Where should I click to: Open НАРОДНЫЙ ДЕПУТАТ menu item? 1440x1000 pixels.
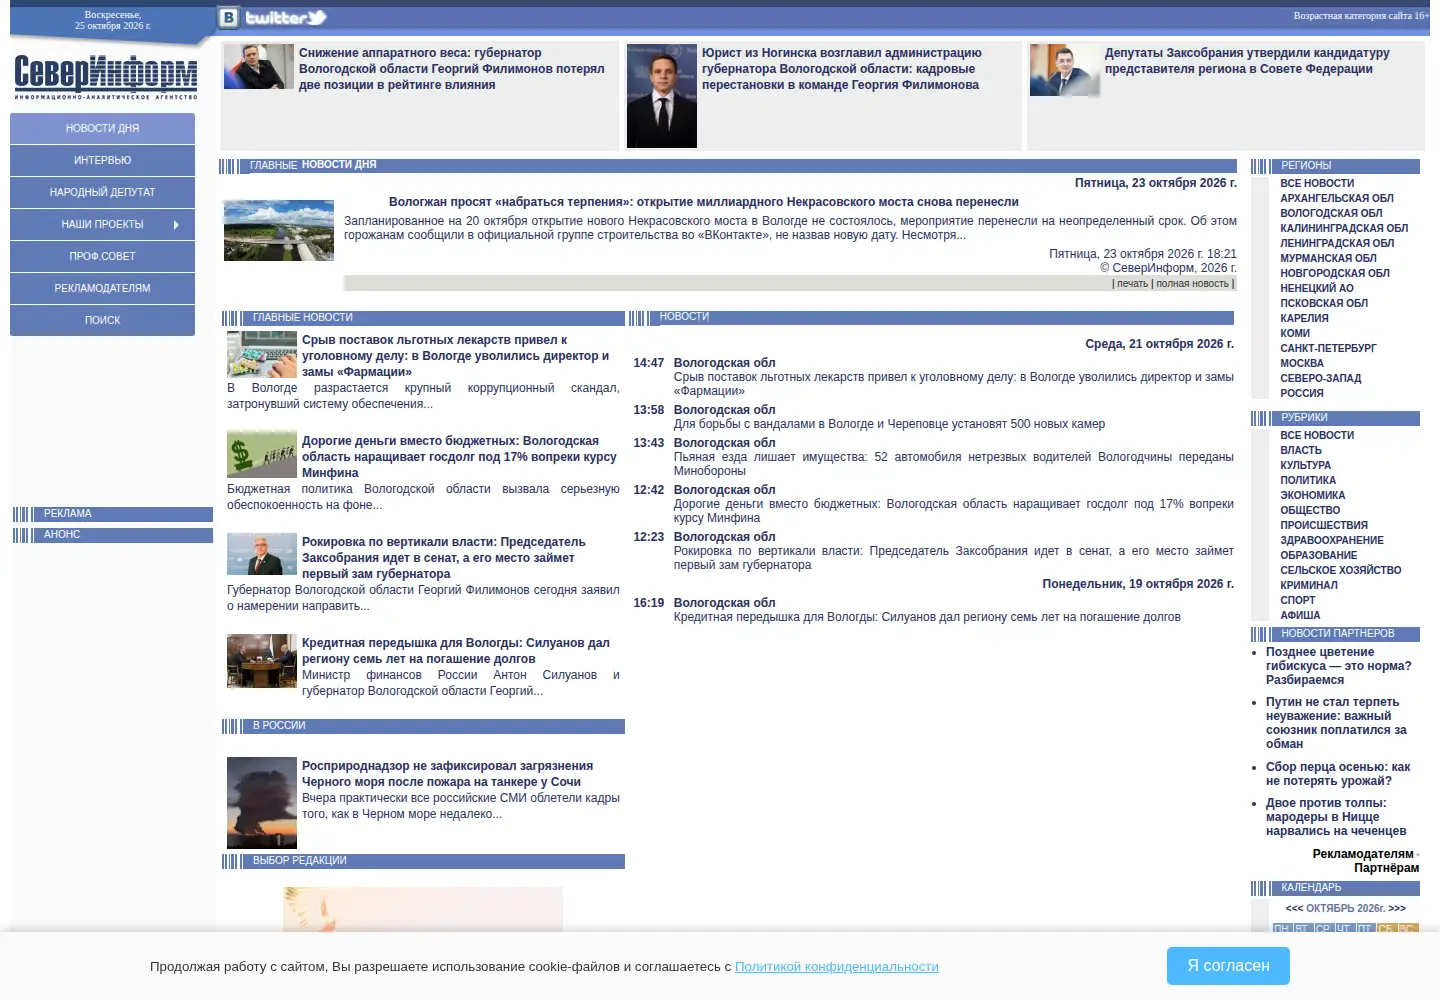(x=102, y=192)
